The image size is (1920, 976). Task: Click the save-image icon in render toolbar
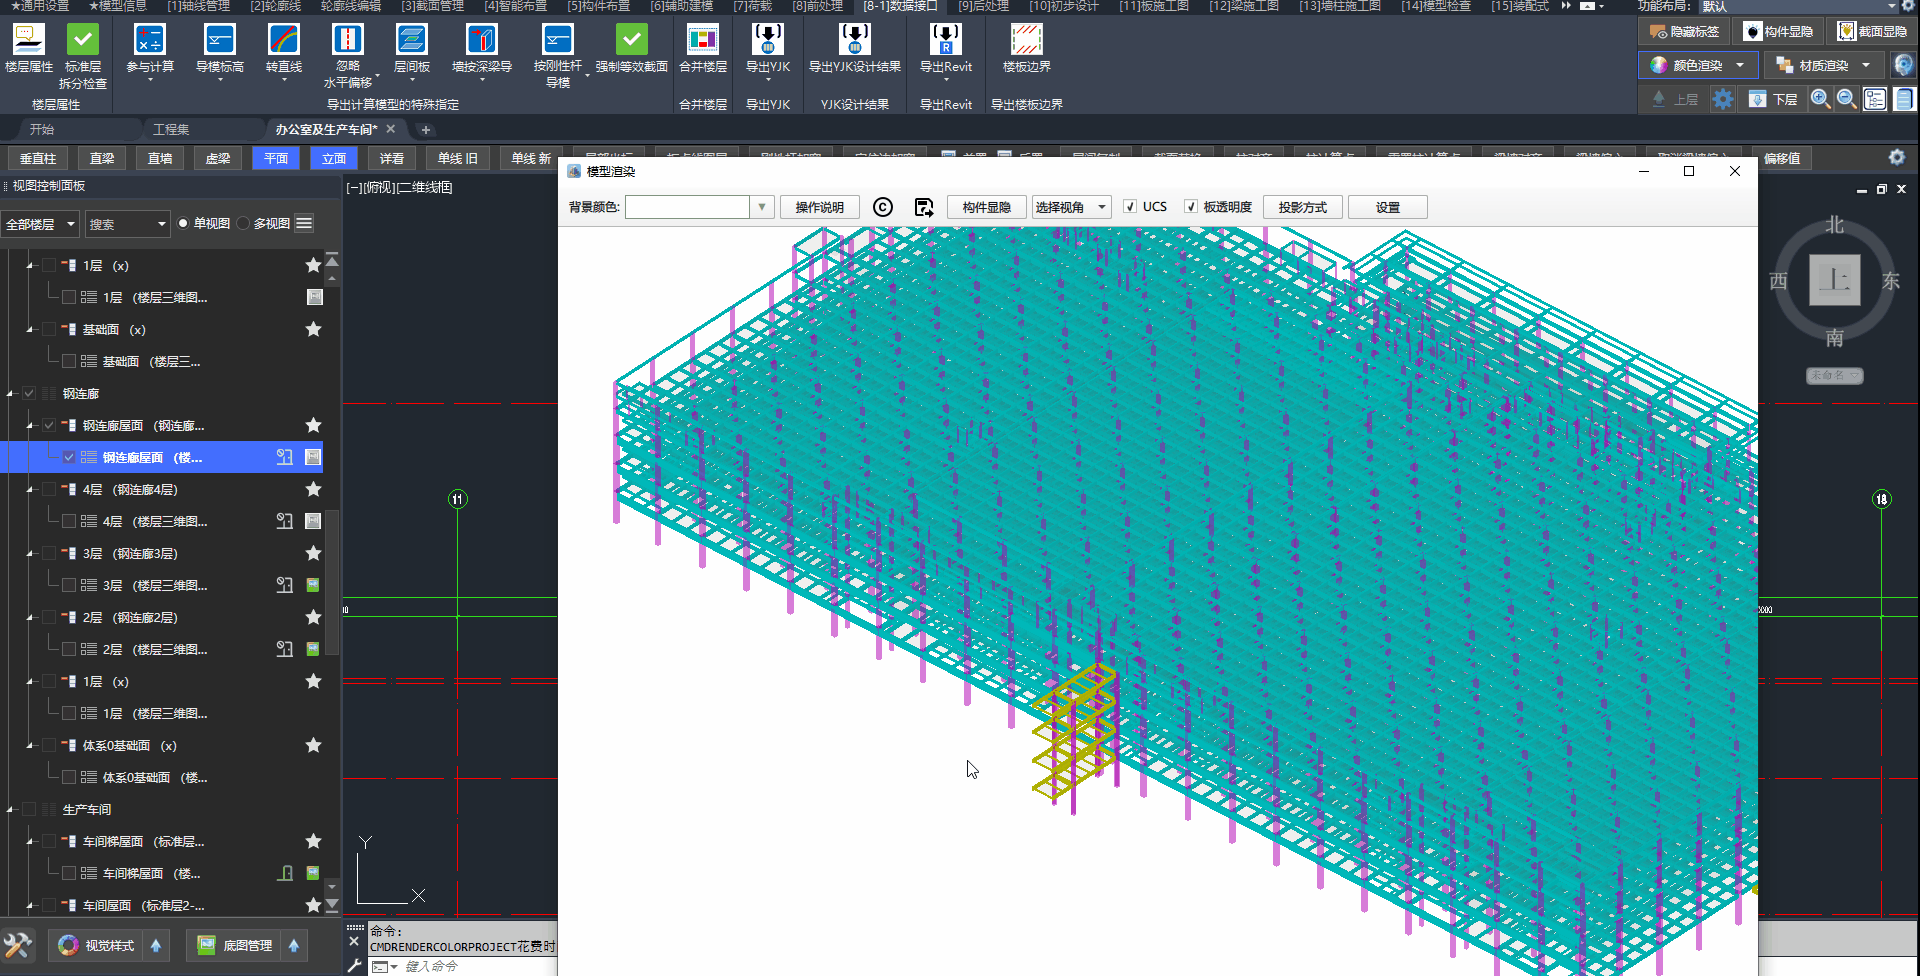click(x=924, y=207)
